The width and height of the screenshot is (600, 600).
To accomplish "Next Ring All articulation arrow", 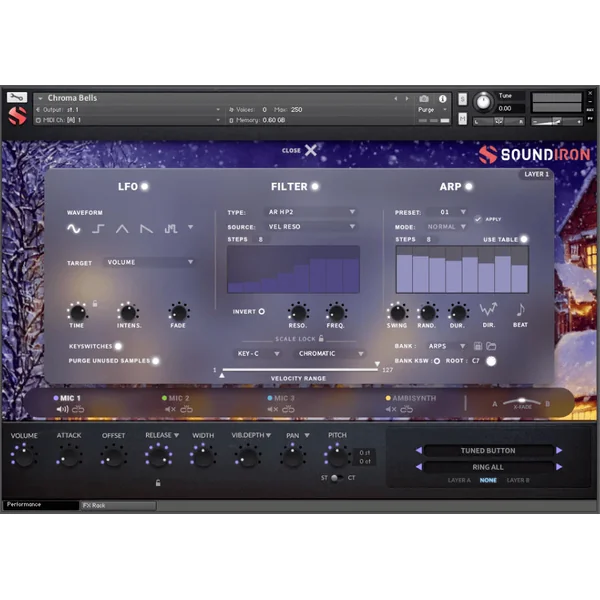I will pos(559,467).
